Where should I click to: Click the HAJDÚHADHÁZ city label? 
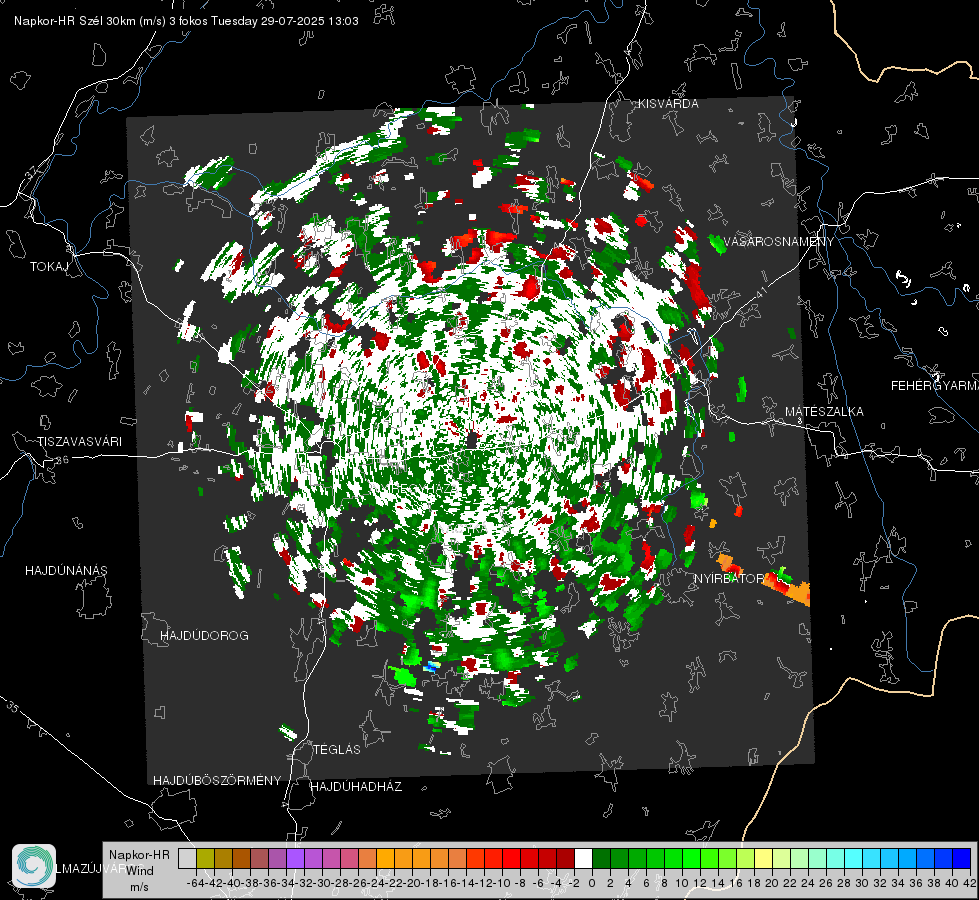(x=356, y=787)
